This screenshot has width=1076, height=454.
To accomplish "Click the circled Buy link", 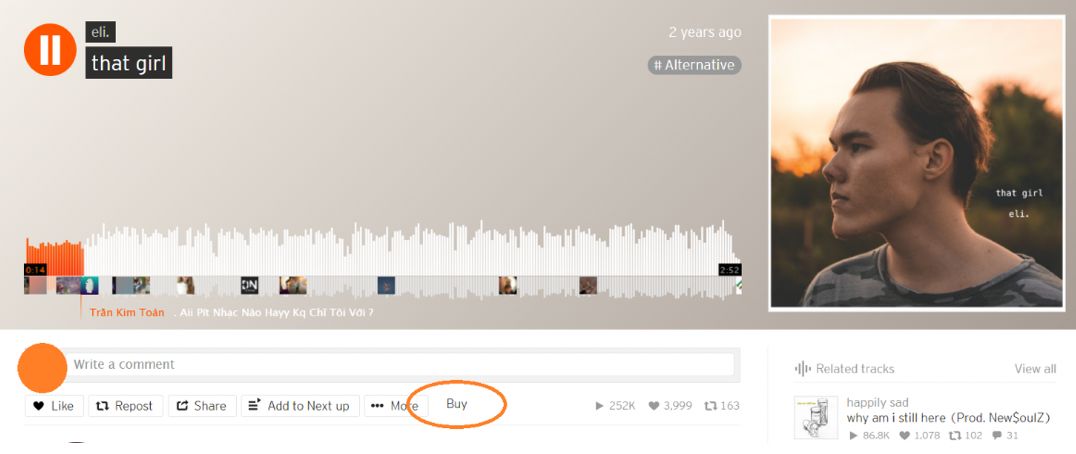I will pyautogui.click(x=456, y=404).
